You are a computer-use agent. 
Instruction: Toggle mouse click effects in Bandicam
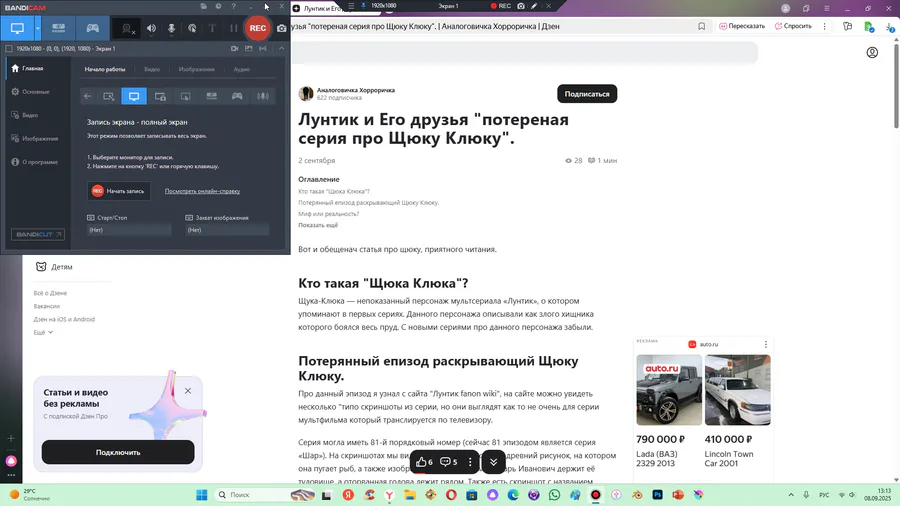[x=192, y=28]
